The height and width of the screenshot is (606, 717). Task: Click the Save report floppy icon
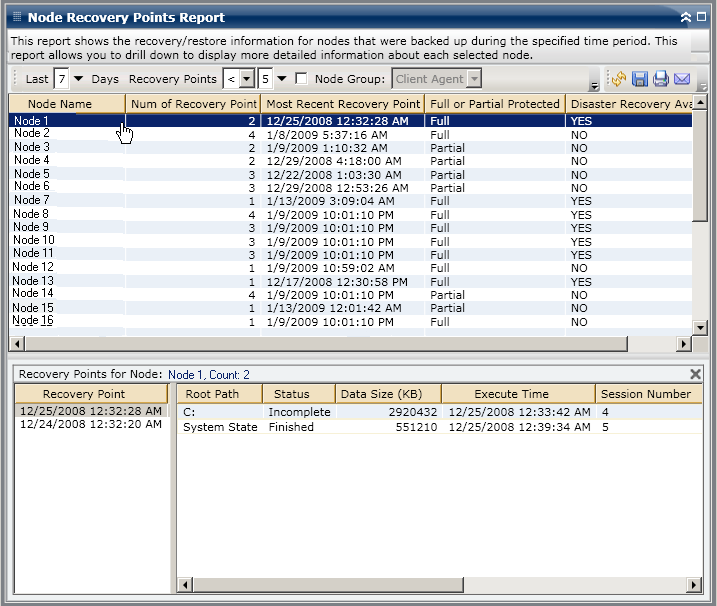[640, 79]
